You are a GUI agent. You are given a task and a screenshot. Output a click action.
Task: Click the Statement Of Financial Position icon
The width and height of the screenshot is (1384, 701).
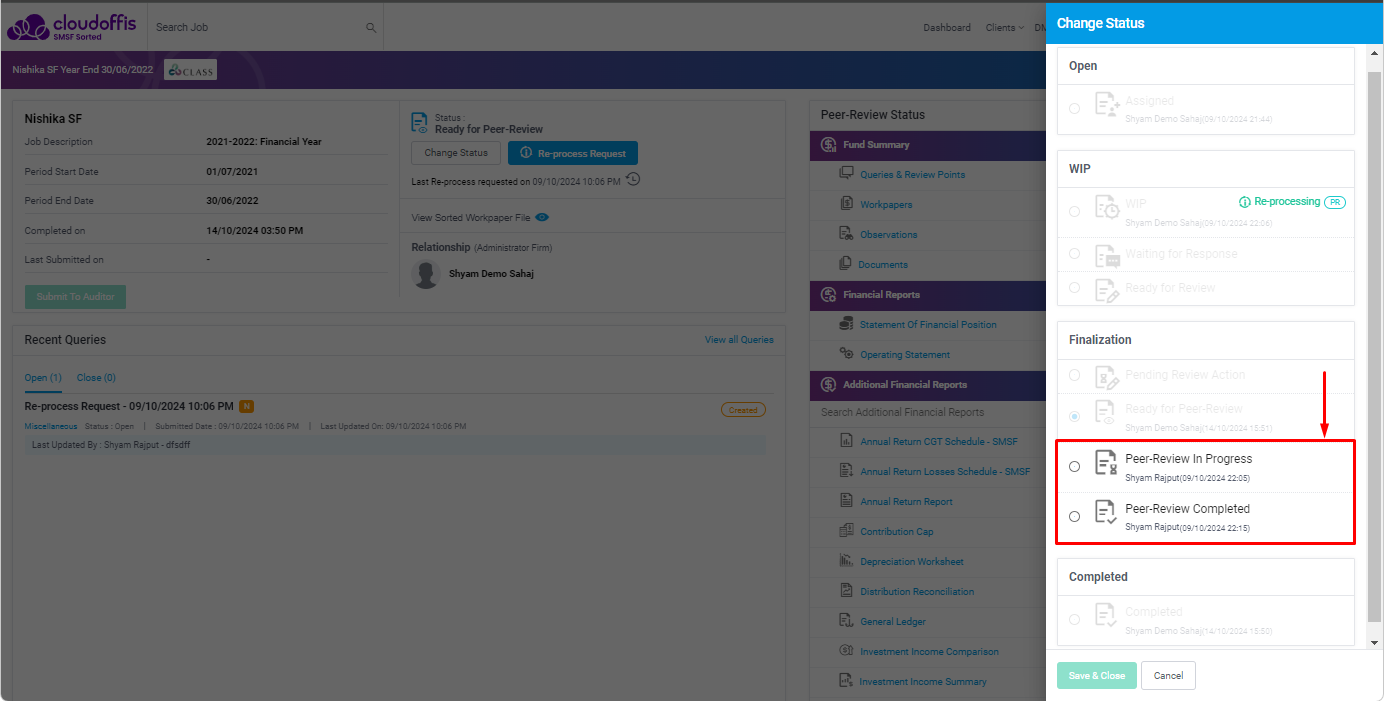tap(846, 324)
